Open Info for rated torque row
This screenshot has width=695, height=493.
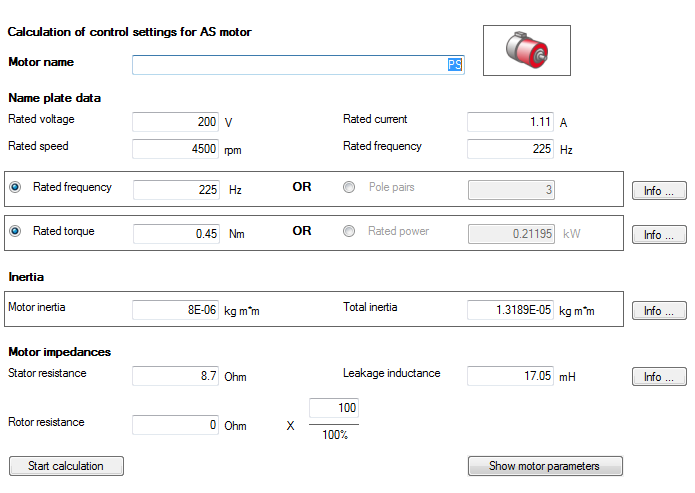[x=658, y=235]
